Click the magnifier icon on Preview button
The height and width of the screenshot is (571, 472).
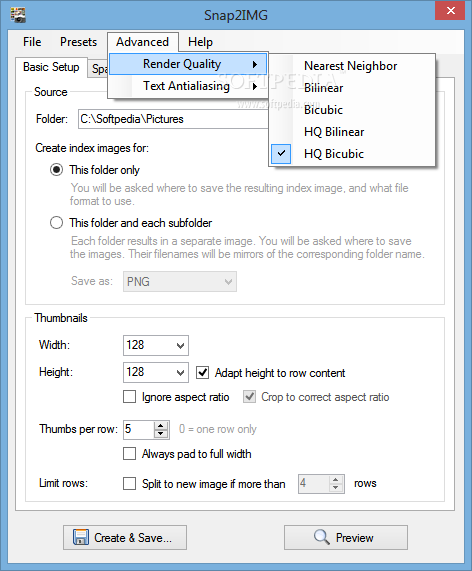[x=322, y=537]
